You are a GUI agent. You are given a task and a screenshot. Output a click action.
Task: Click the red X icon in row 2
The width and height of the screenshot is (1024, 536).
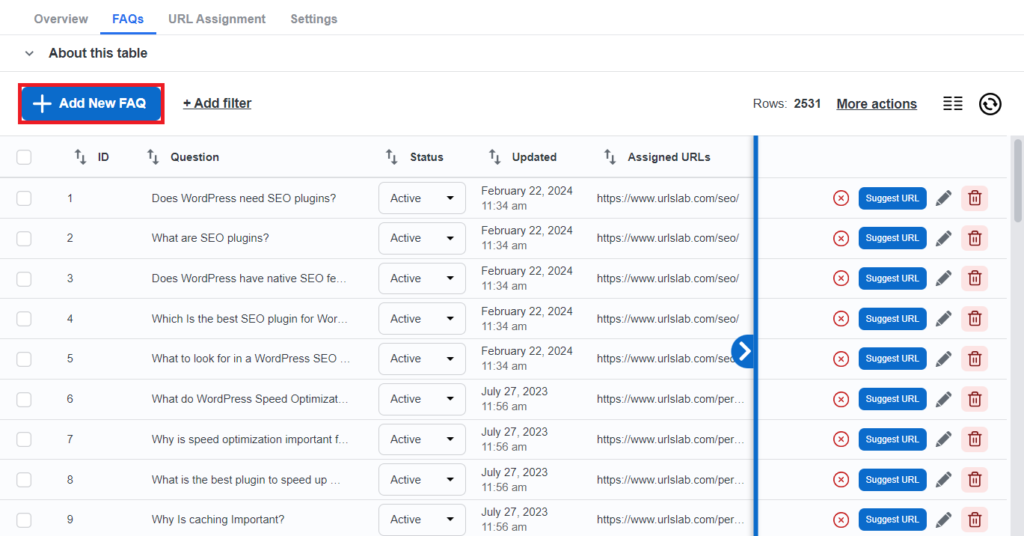pos(841,238)
